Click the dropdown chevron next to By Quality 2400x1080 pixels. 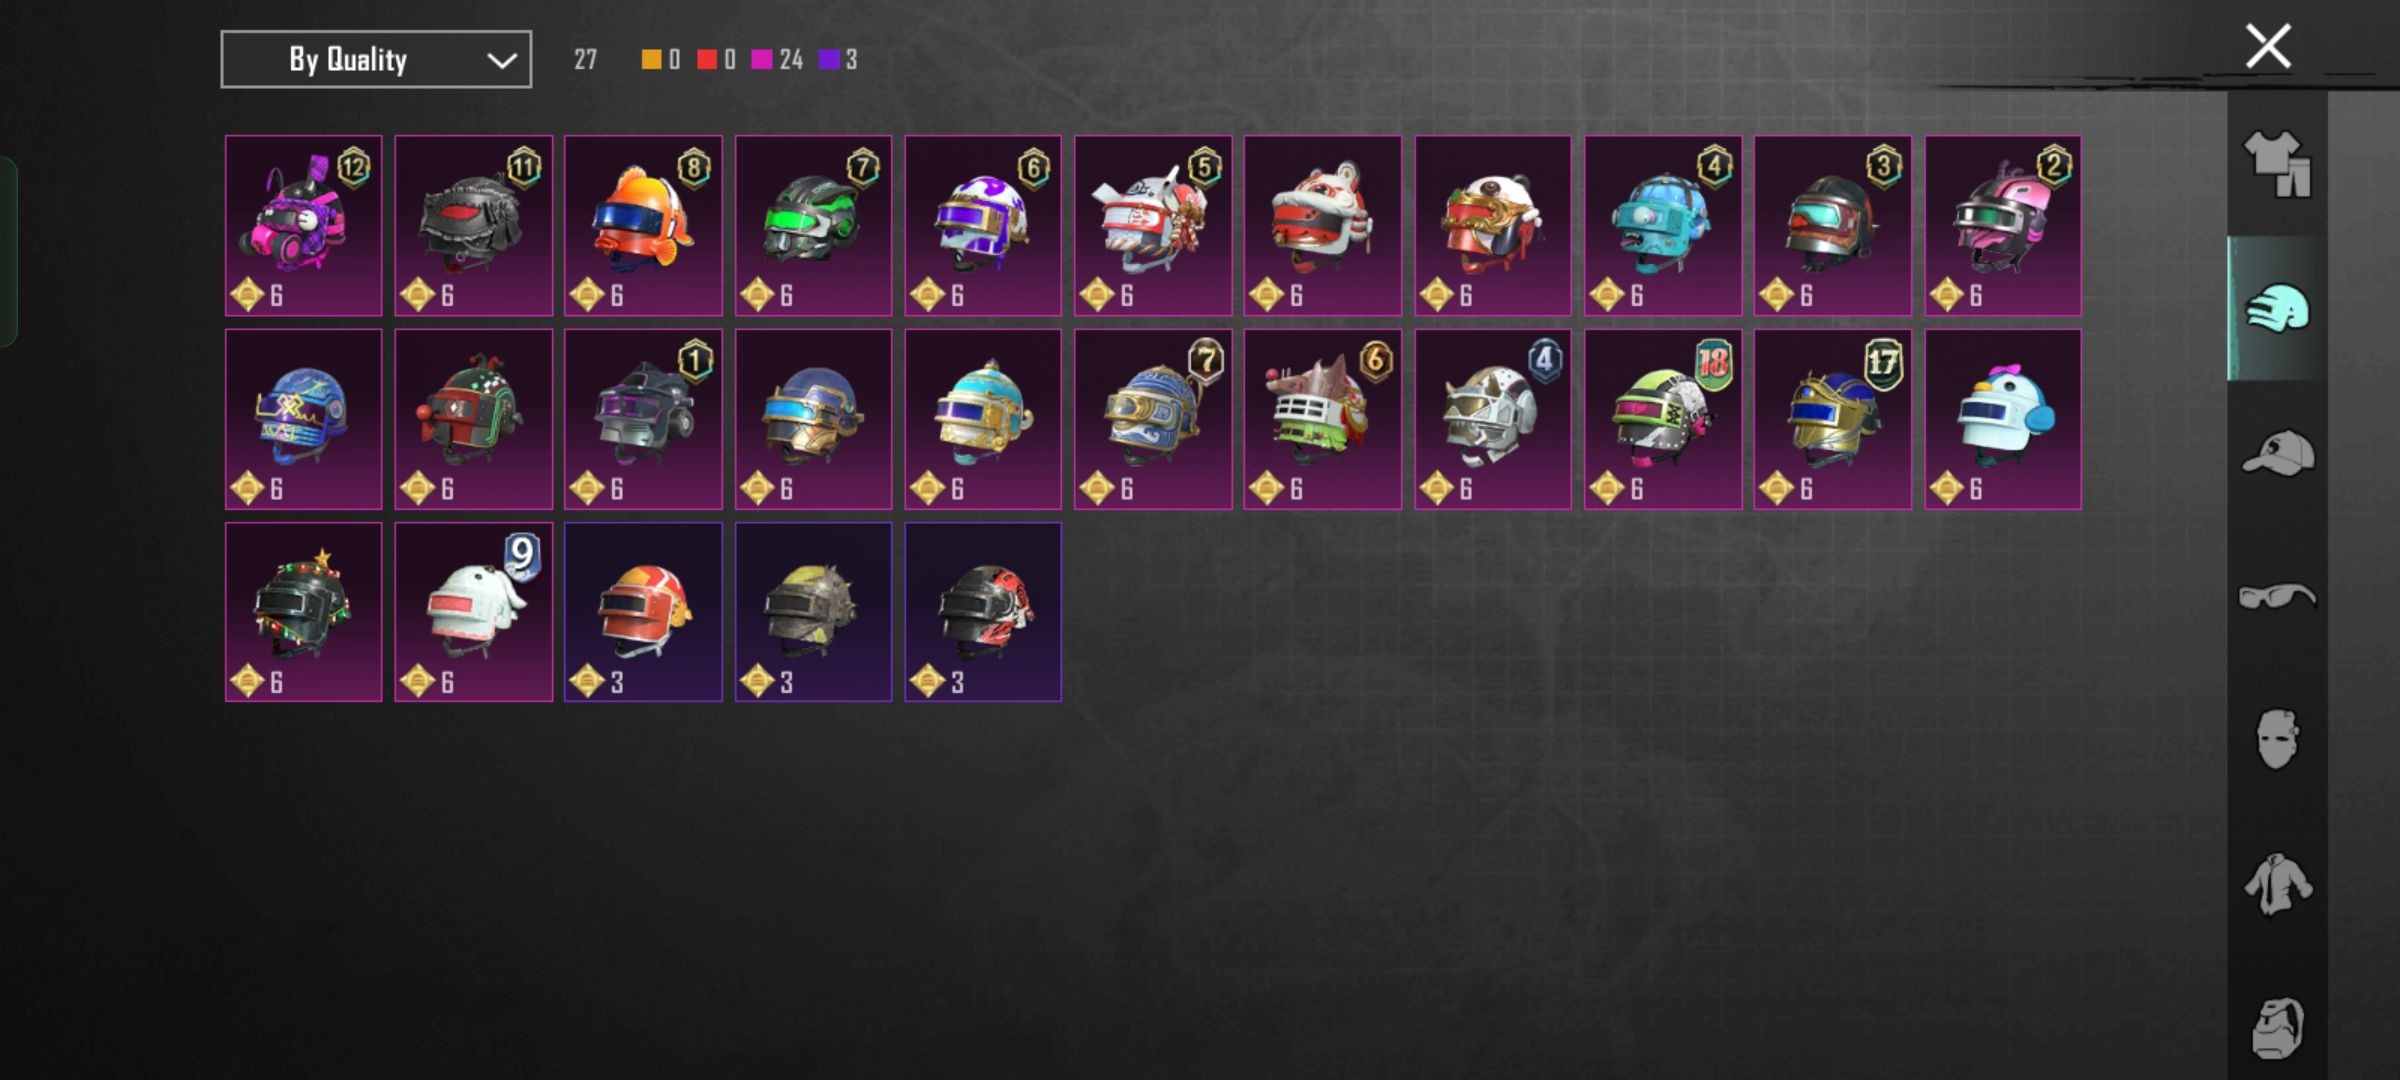coord(501,61)
